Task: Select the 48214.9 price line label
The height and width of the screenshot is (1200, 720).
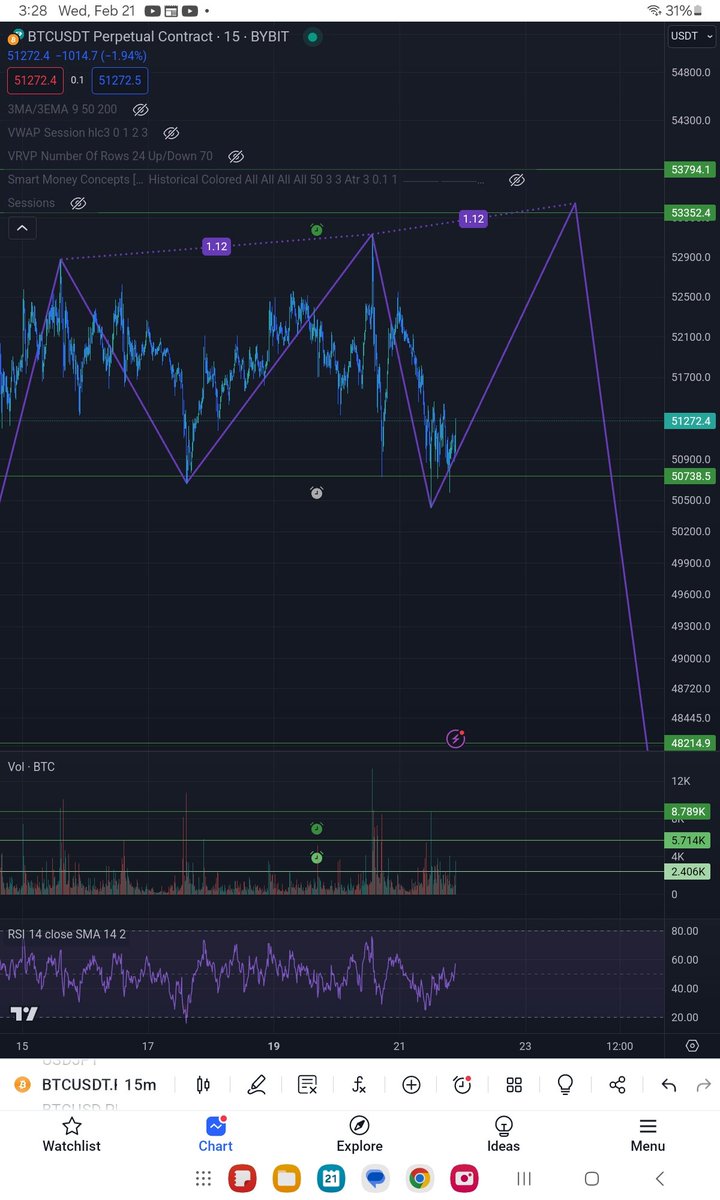Action: pyautogui.click(x=692, y=744)
